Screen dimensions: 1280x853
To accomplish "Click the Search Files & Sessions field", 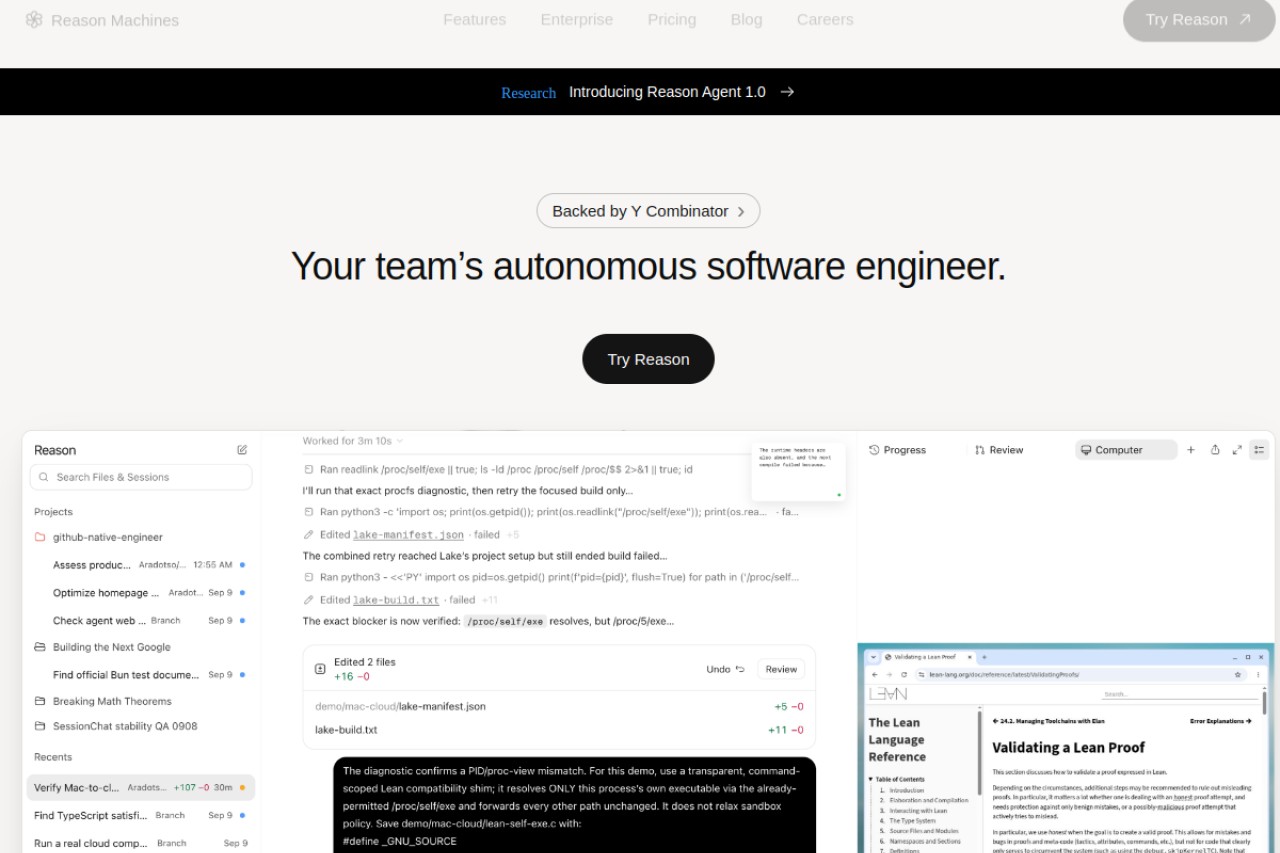I will tap(141, 477).
